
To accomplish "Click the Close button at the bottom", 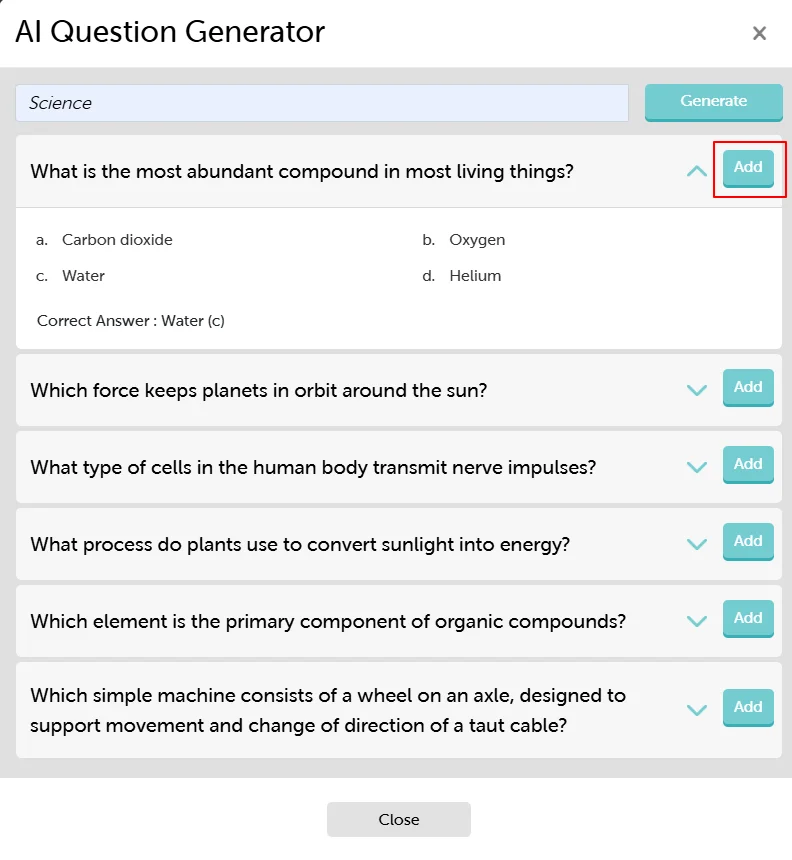I will point(398,819).
